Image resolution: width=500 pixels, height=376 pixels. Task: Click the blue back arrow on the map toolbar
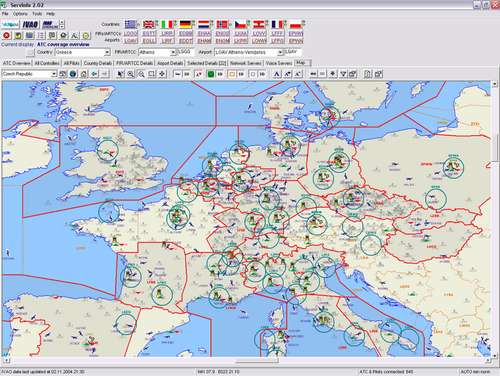[94, 74]
